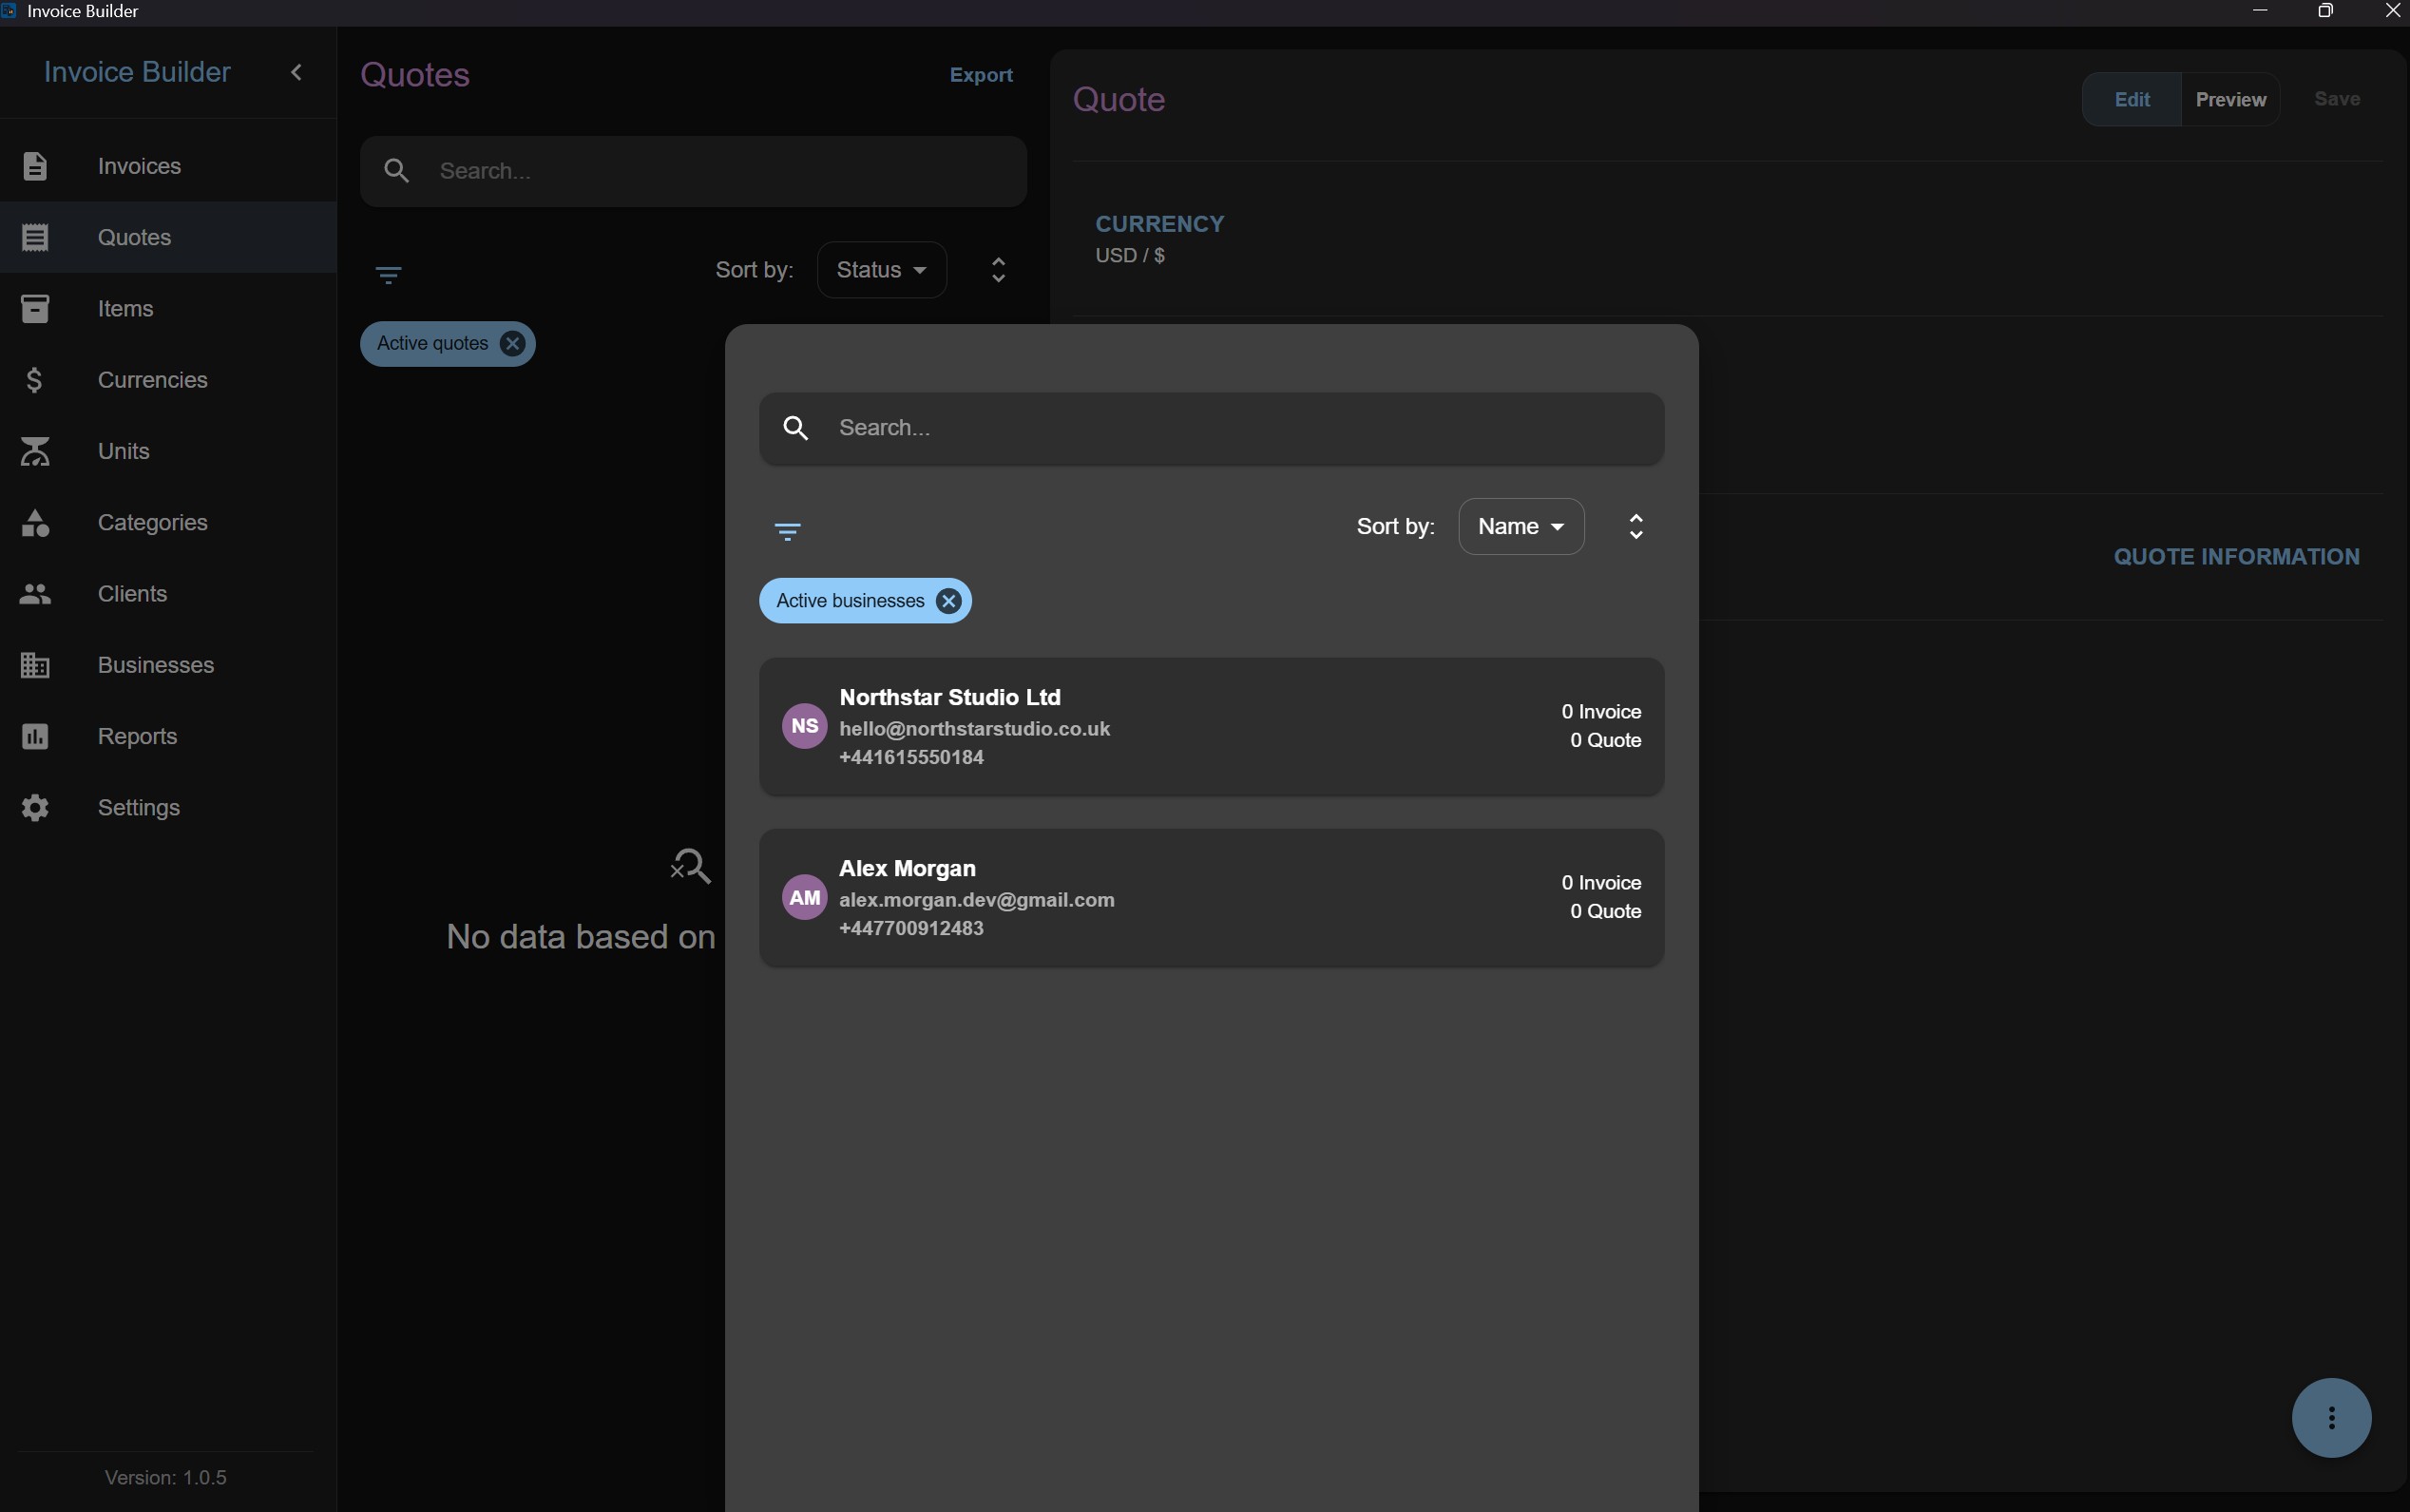Switch the quote to Preview mode

point(2230,99)
